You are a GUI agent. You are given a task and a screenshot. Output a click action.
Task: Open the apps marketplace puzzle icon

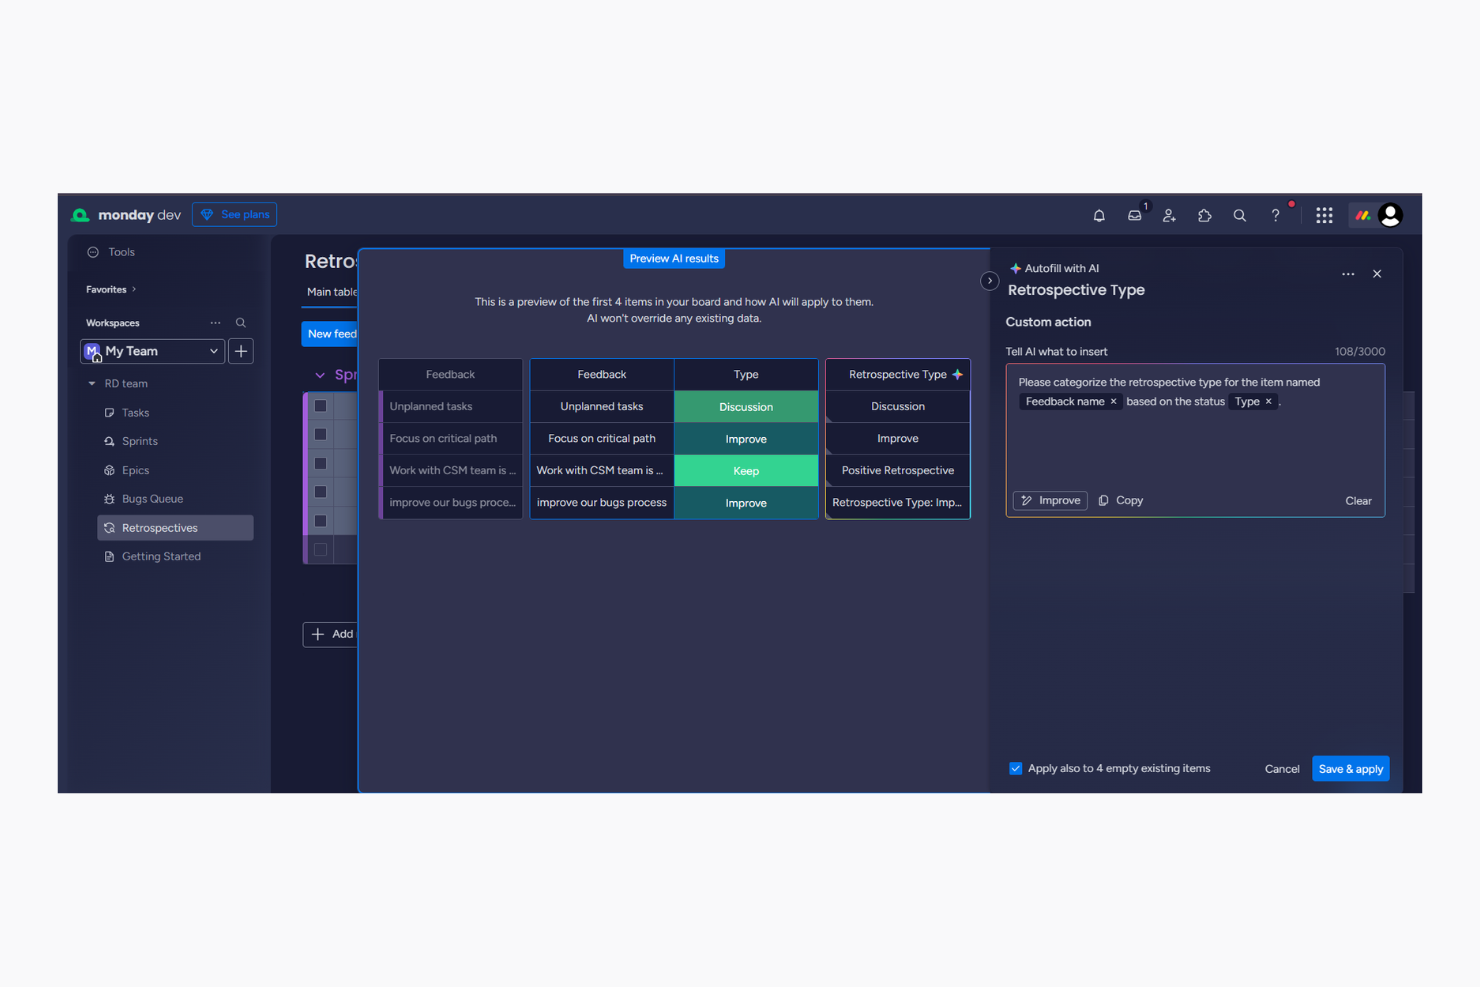(x=1204, y=215)
